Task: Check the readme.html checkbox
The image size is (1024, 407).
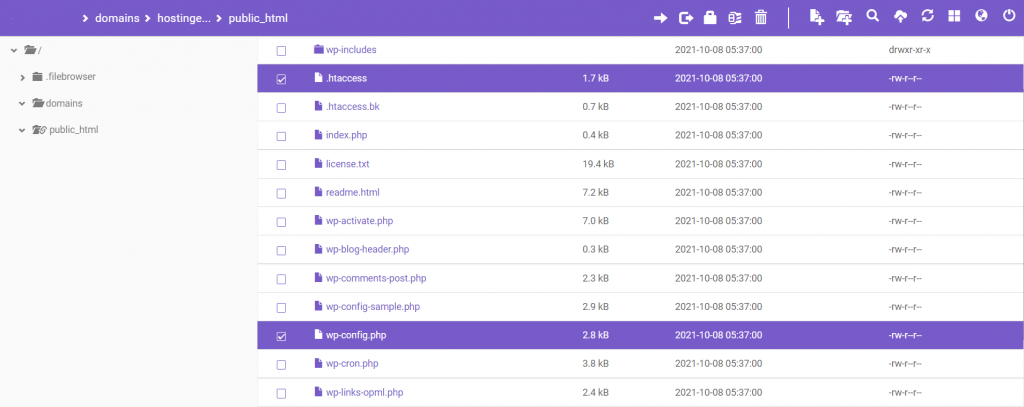Action: pos(281,194)
